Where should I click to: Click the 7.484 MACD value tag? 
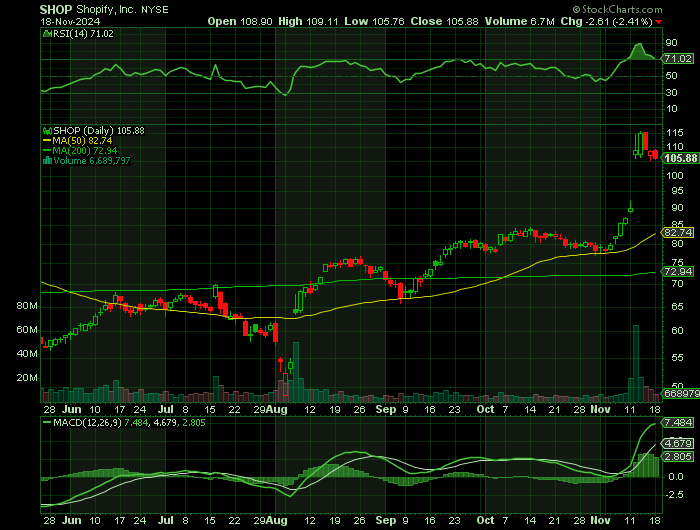point(679,422)
